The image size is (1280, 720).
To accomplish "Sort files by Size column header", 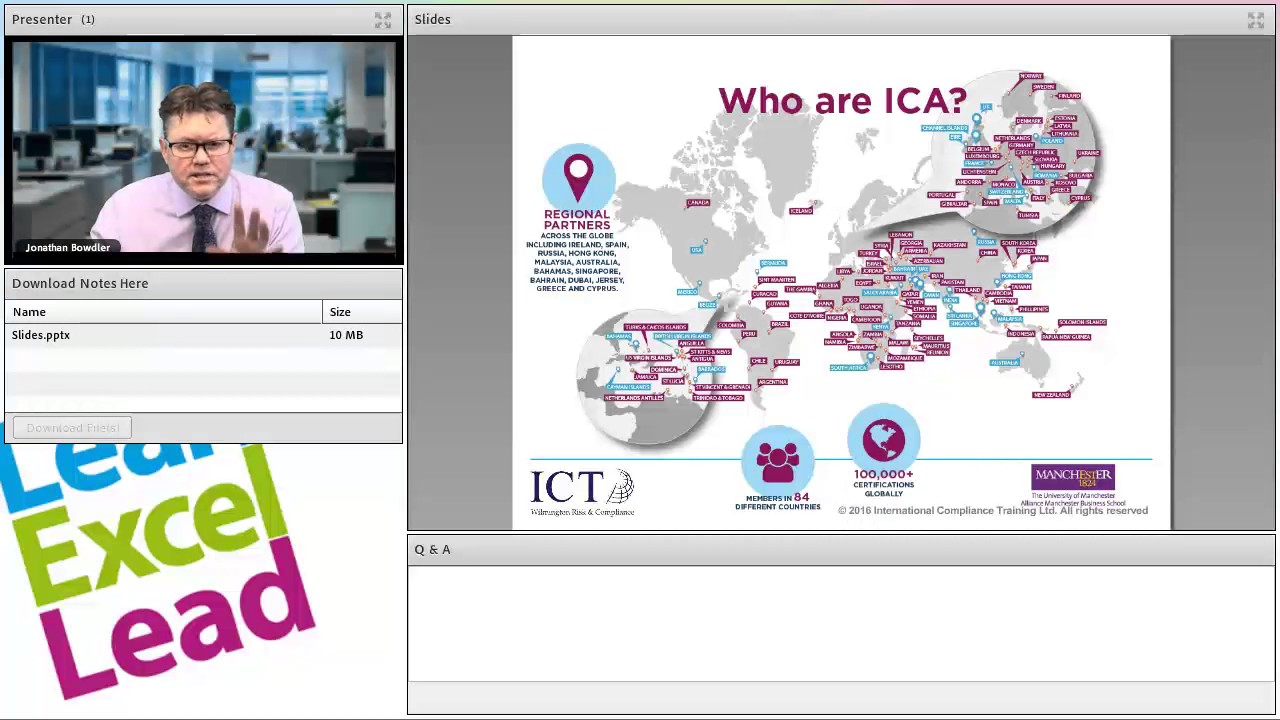I will pyautogui.click(x=362, y=312).
